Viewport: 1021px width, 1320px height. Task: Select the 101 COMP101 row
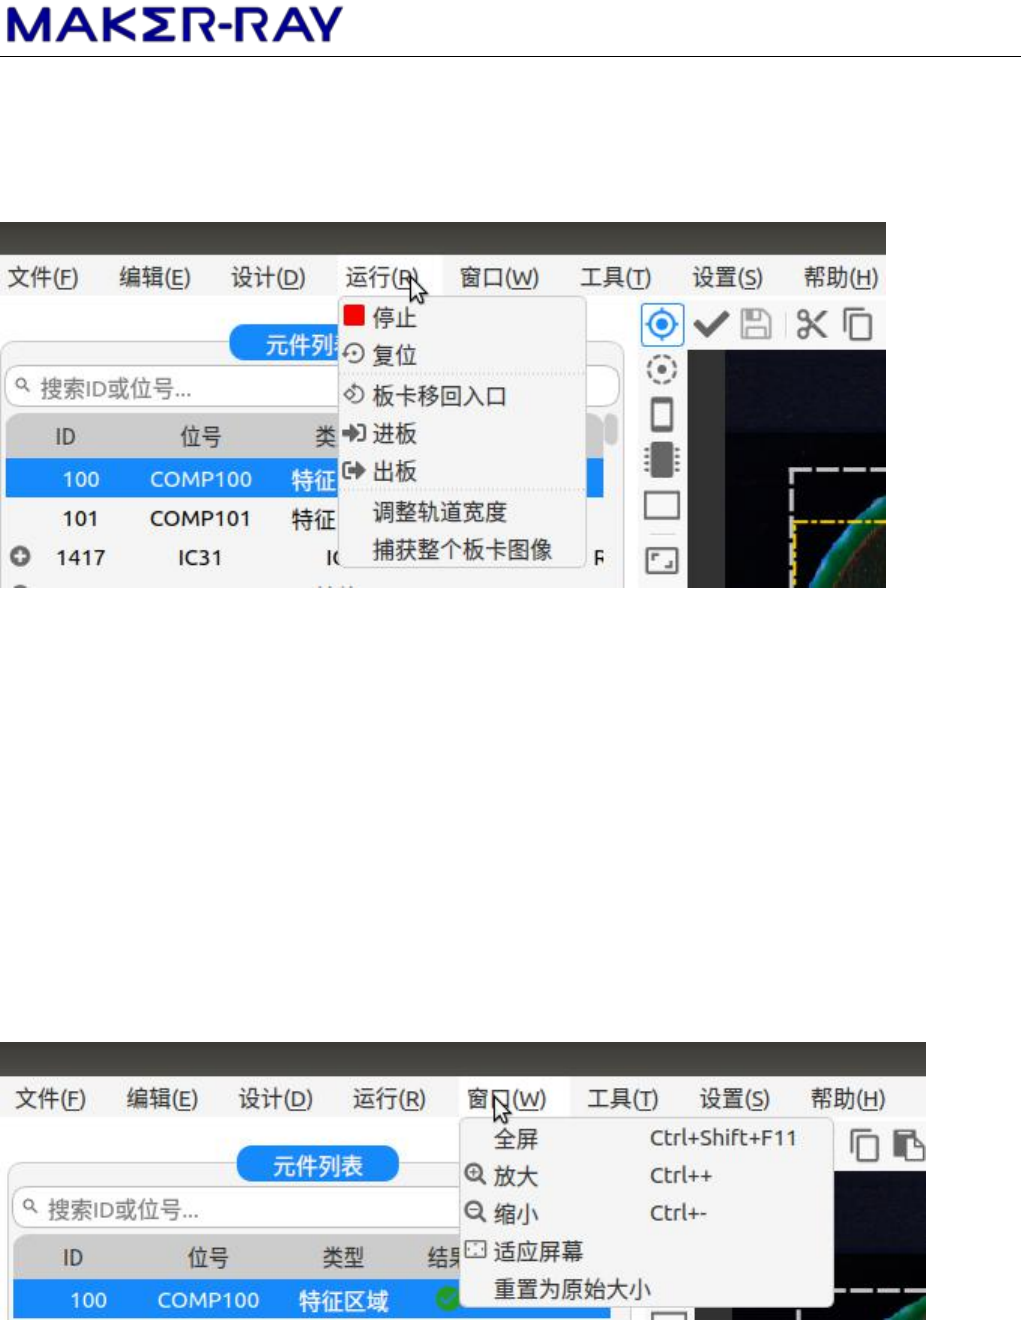[172, 518]
